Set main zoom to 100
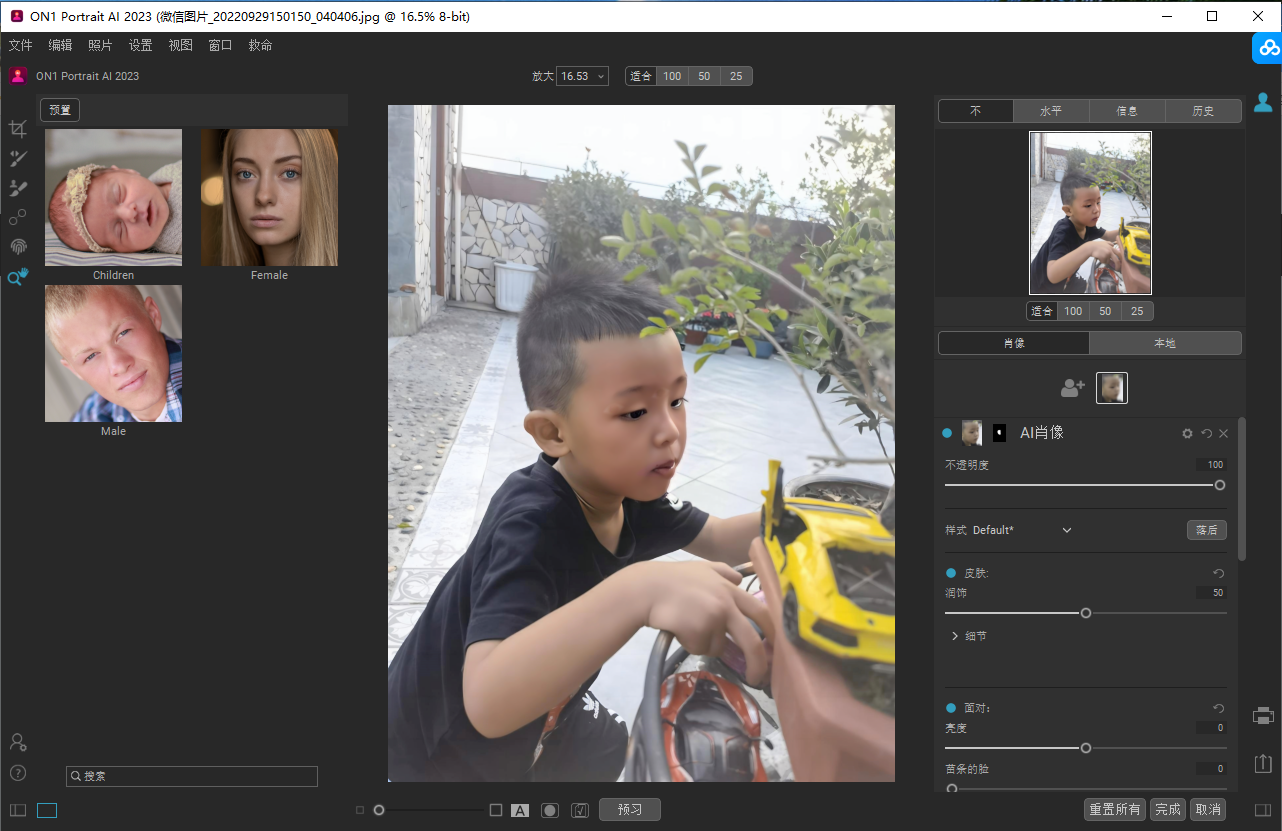Viewport: 1282px width, 831px height. (x=672, y=76)
